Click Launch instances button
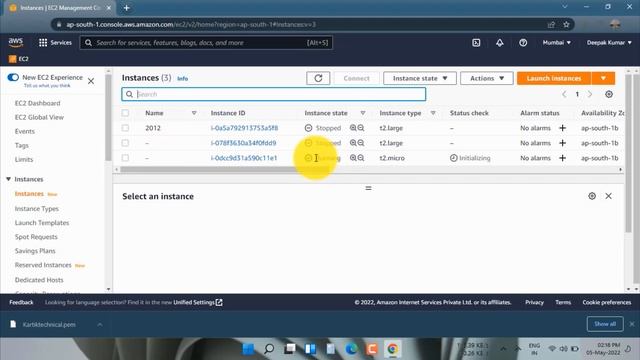Screen dimensions: 640x360 pos(553,78)
